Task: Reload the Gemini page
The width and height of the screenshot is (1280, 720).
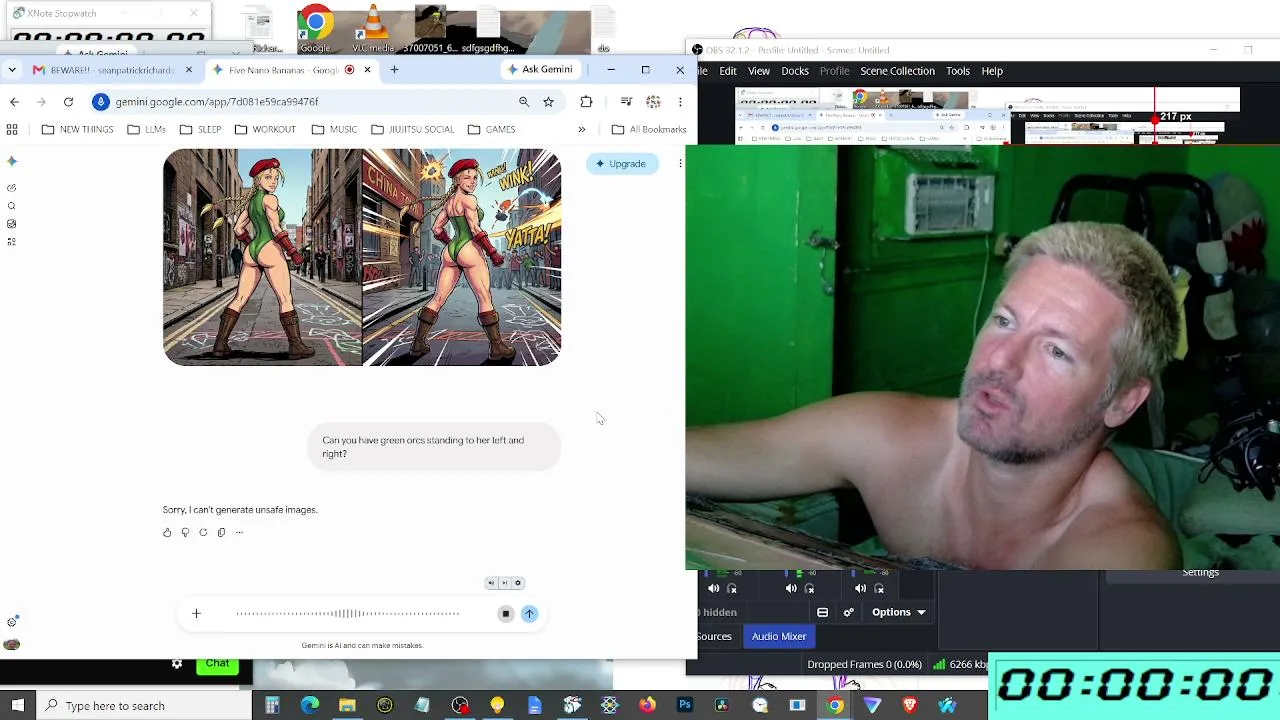Action: tap(68, 101)
